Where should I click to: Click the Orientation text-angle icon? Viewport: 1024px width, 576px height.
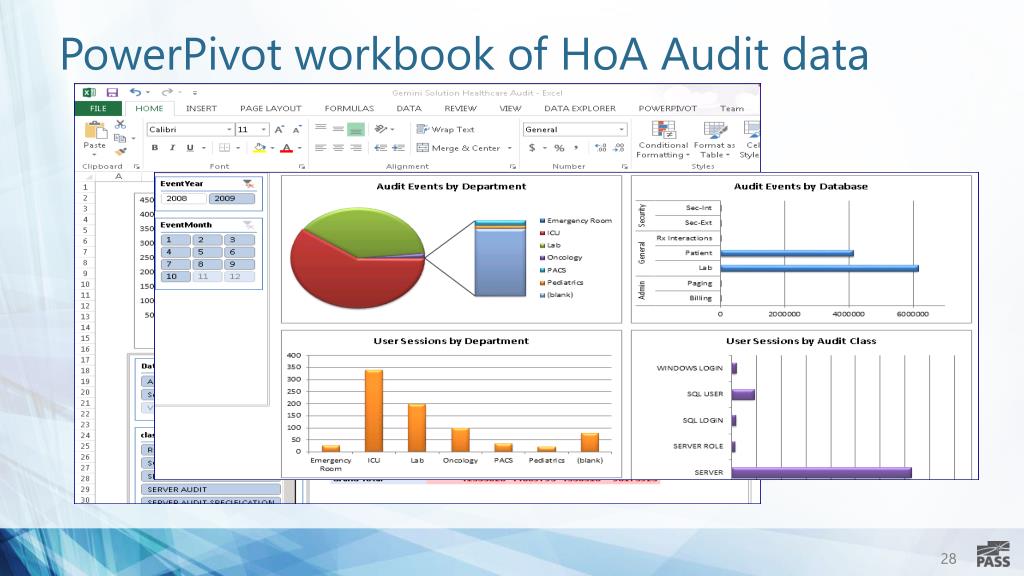(381, 129)
